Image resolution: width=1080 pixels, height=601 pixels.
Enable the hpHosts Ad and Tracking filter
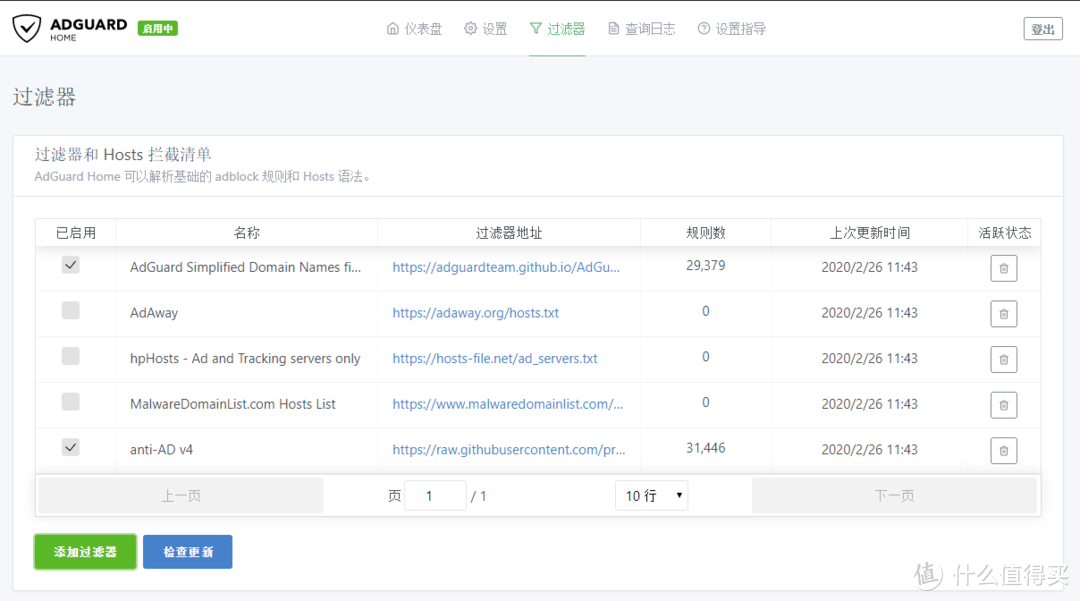[70, 355]
